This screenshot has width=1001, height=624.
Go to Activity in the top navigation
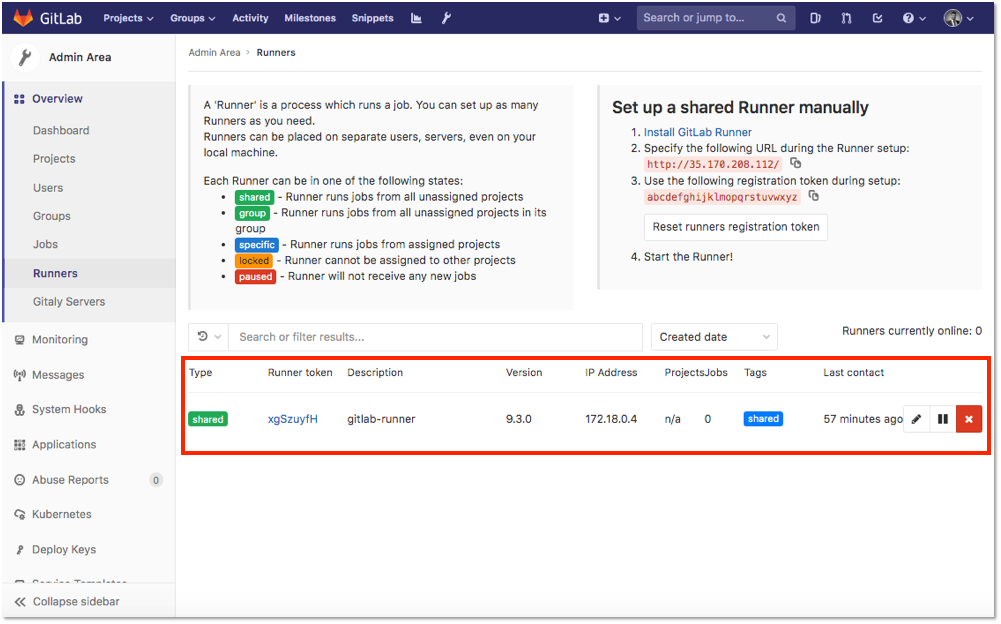250,18
